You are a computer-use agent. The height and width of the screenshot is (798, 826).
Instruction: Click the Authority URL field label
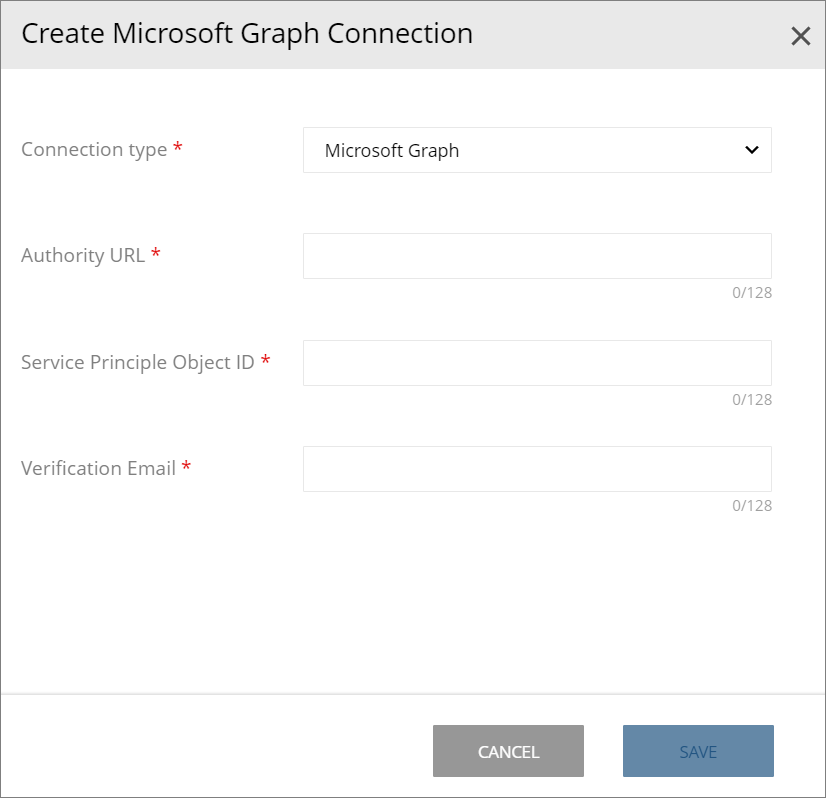click(81, 255)
